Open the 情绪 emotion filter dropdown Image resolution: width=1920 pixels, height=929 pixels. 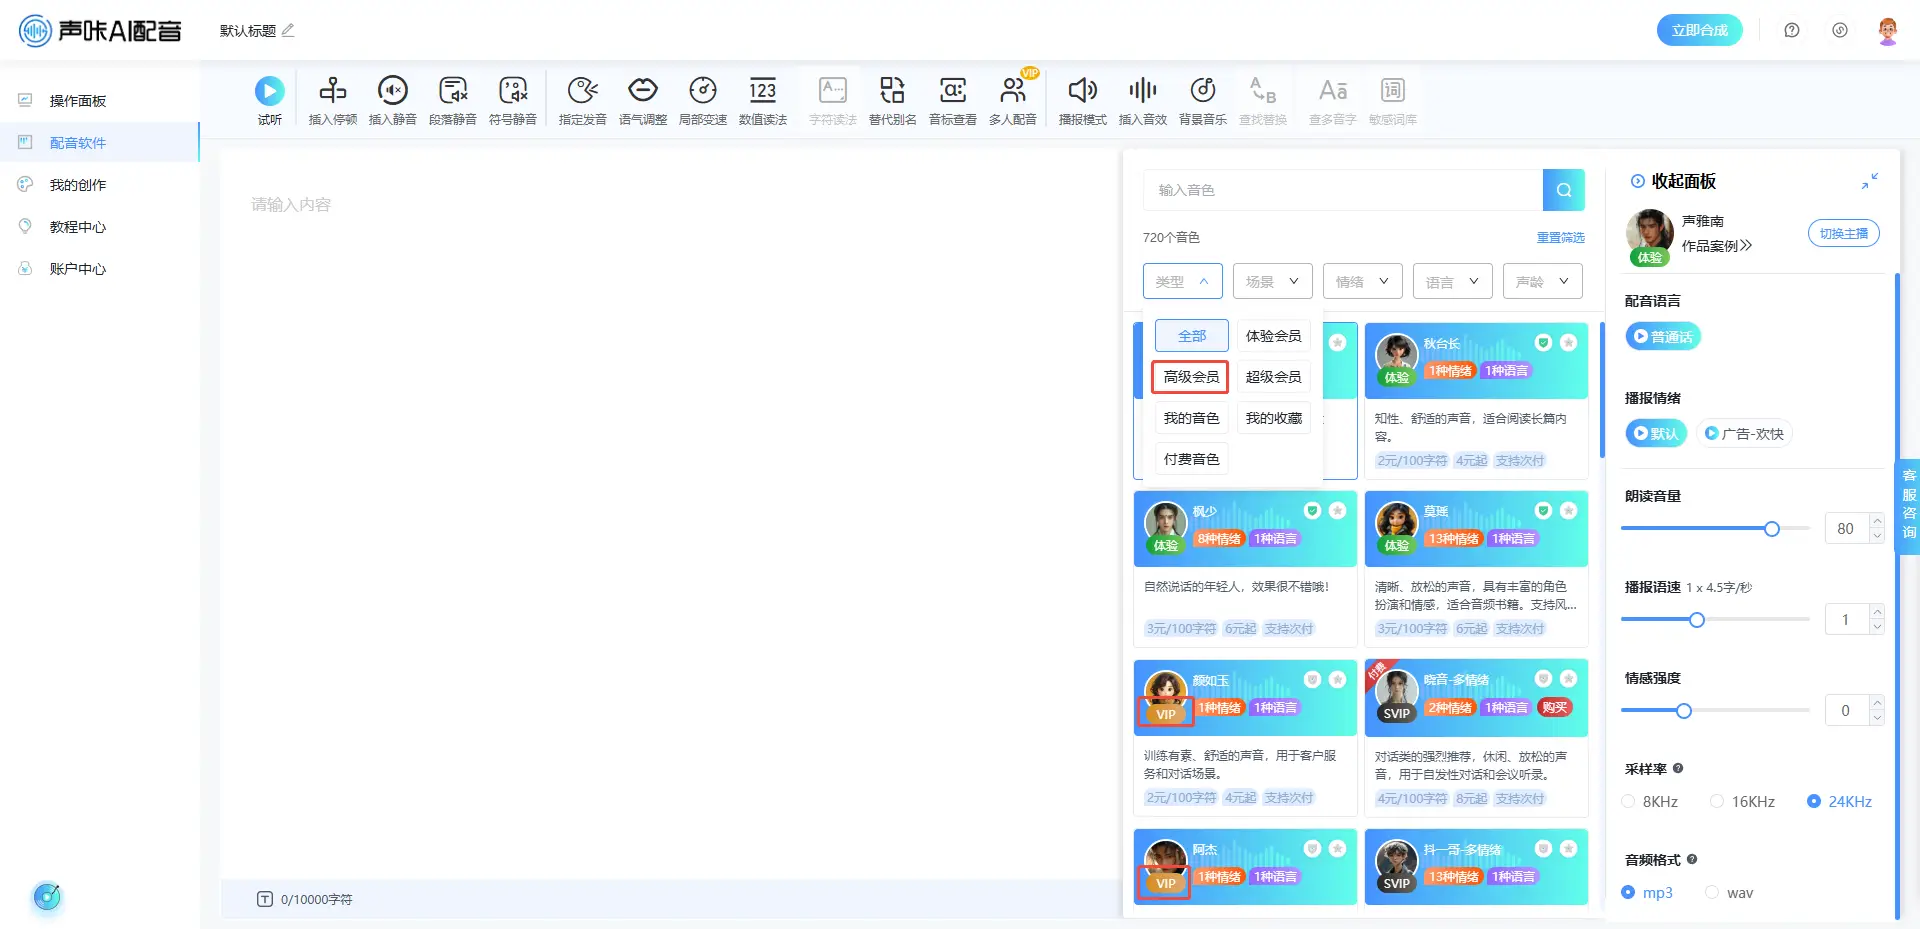1362,282
